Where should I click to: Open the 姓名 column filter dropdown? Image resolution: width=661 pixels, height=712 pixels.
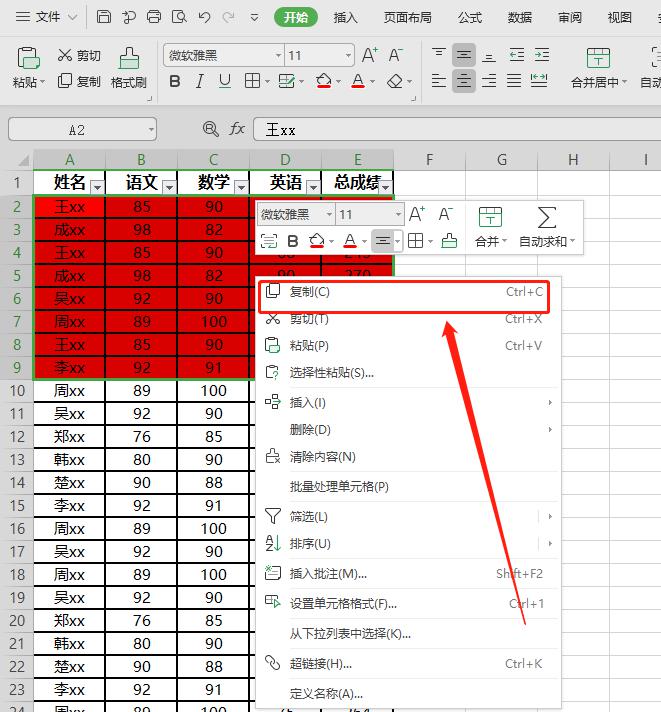click(97, 186)
